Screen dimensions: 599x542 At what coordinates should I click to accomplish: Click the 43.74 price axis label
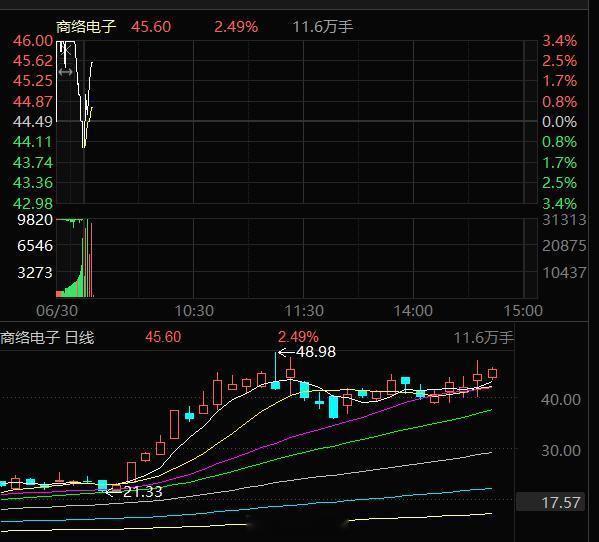click(x=33, y=162)
